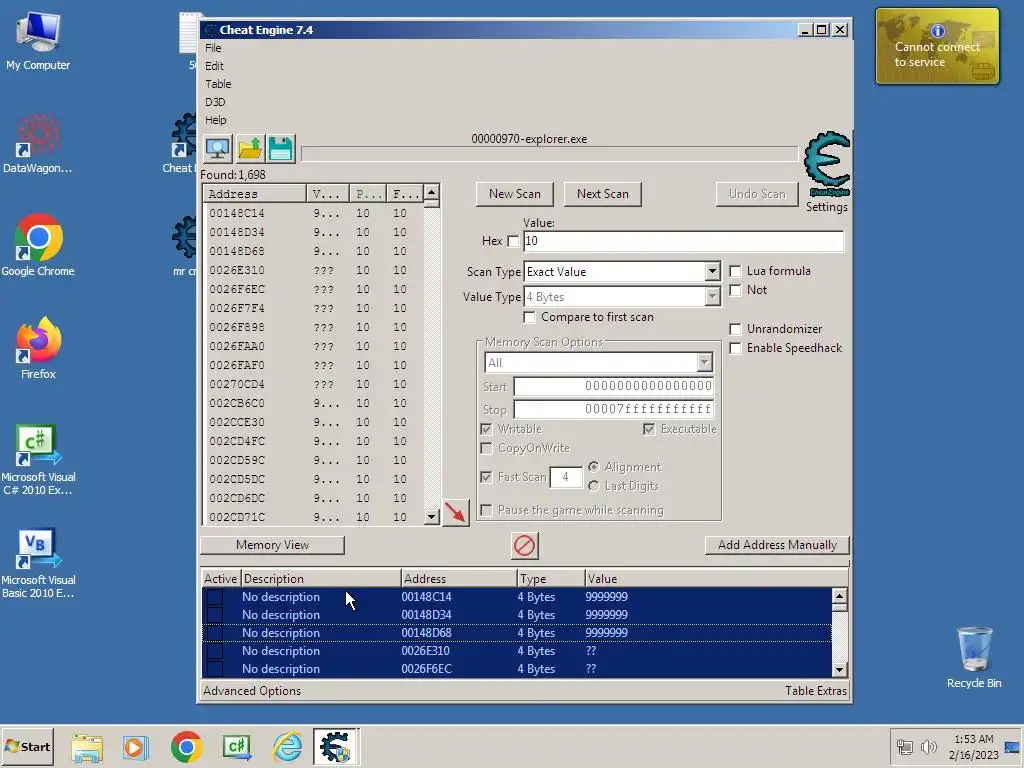The image size is (1024, 768).
Task: Click Add Address Manually
Action: (777, 545)
